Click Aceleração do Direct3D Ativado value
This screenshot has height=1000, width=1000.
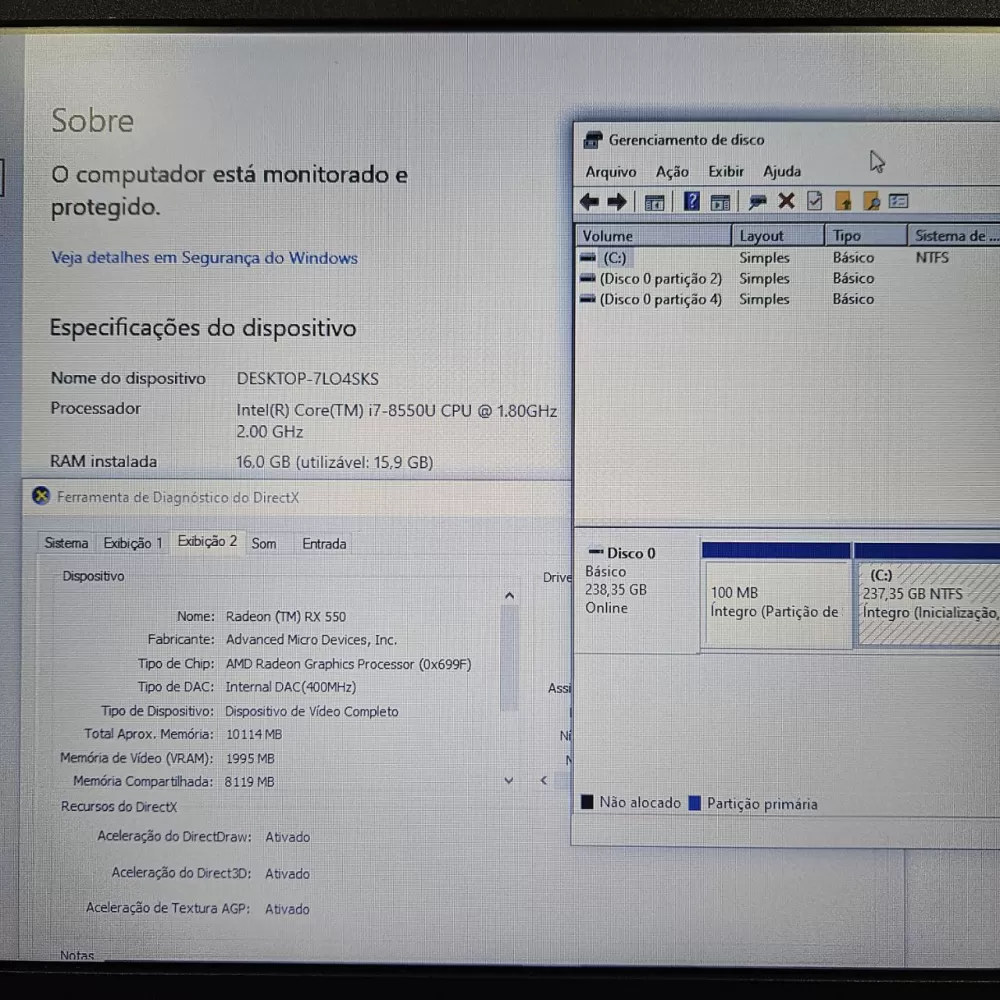(288, 873)
